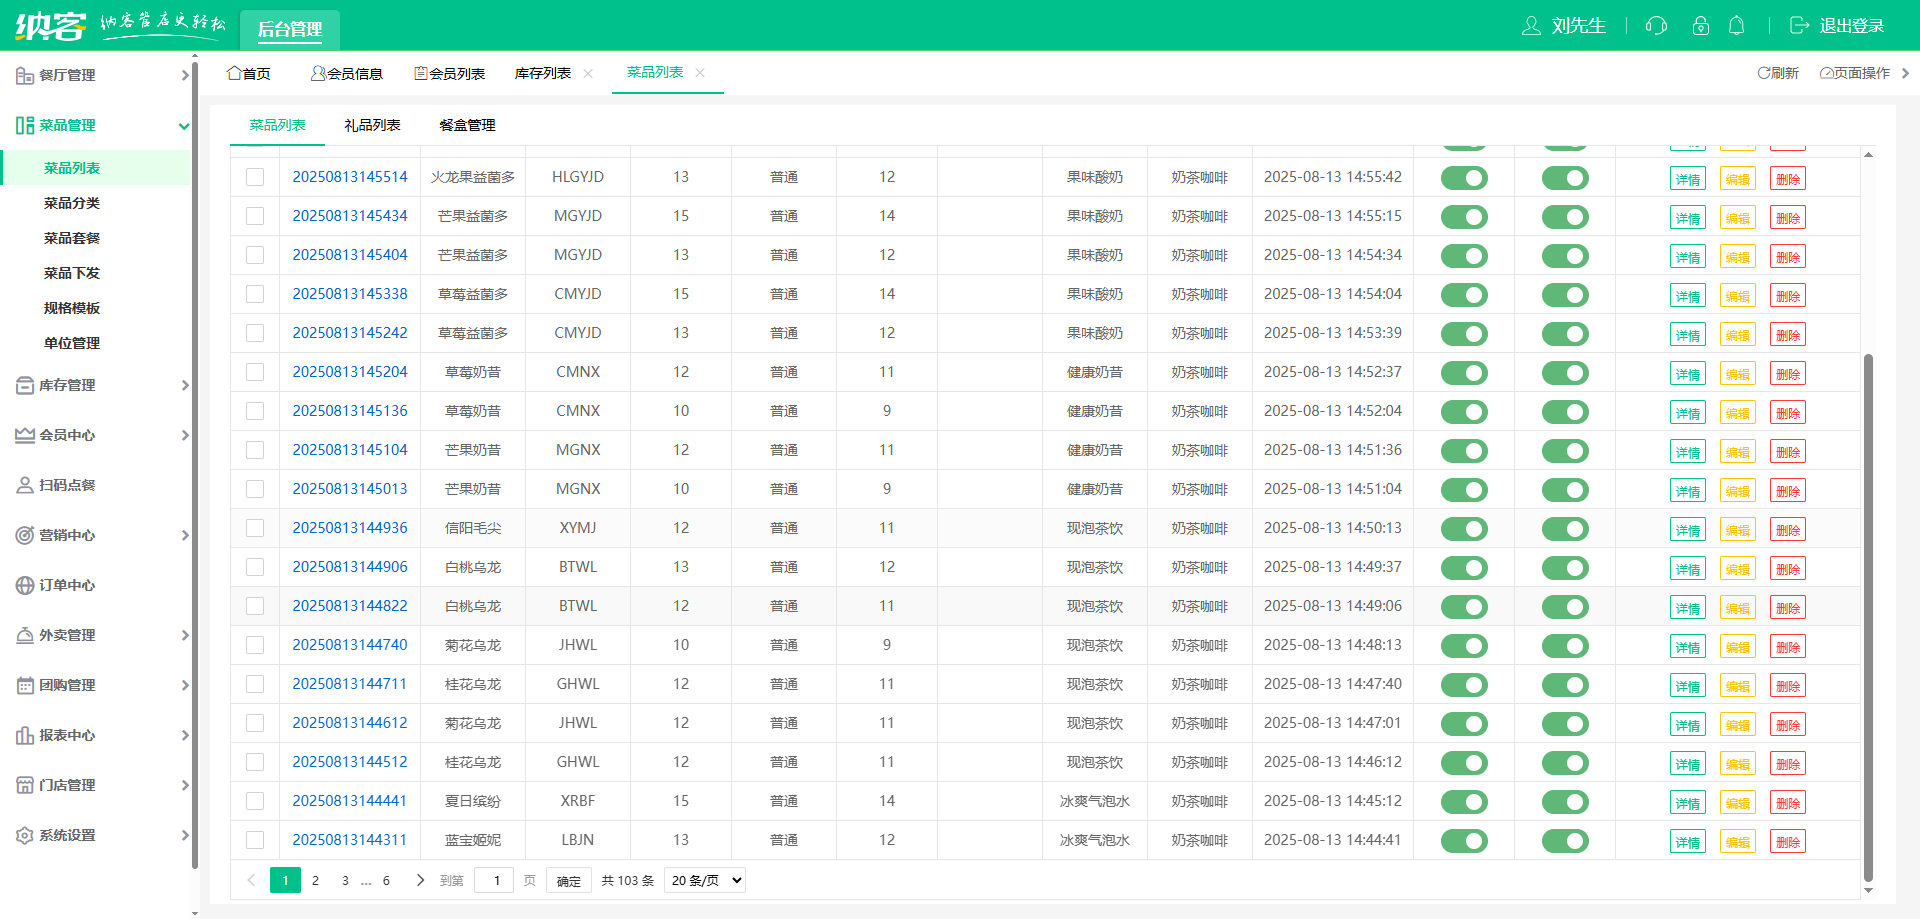Click the 扫码点餐 sidebar icon
Screen dimensions: 1920x919
click(x=25, y=485)
